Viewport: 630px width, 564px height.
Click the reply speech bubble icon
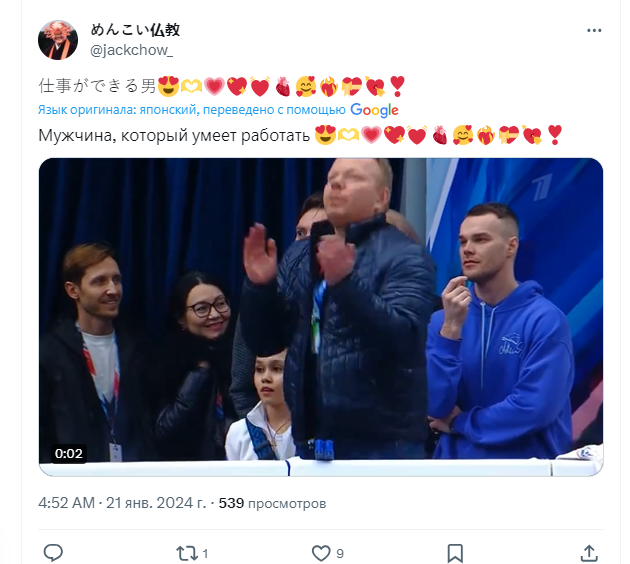(53, 553)
